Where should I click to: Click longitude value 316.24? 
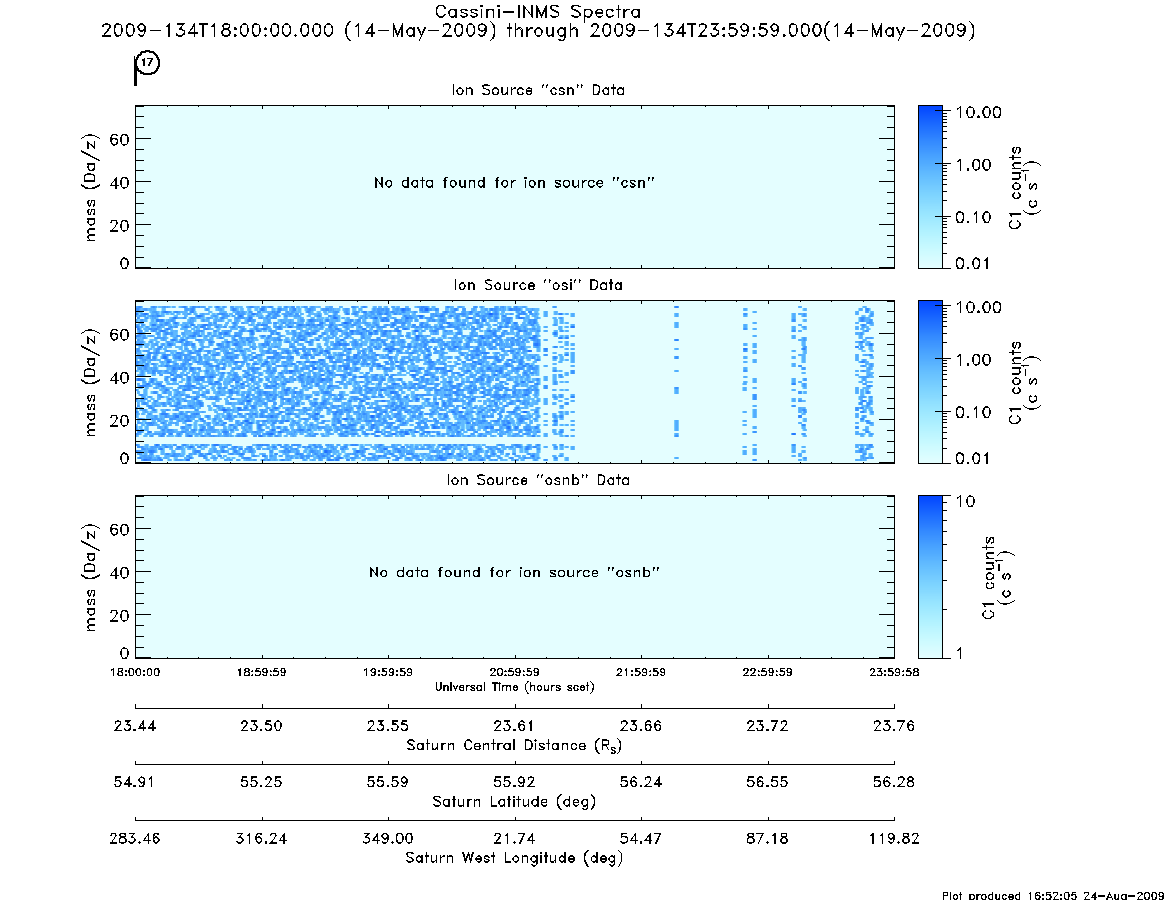262,838
